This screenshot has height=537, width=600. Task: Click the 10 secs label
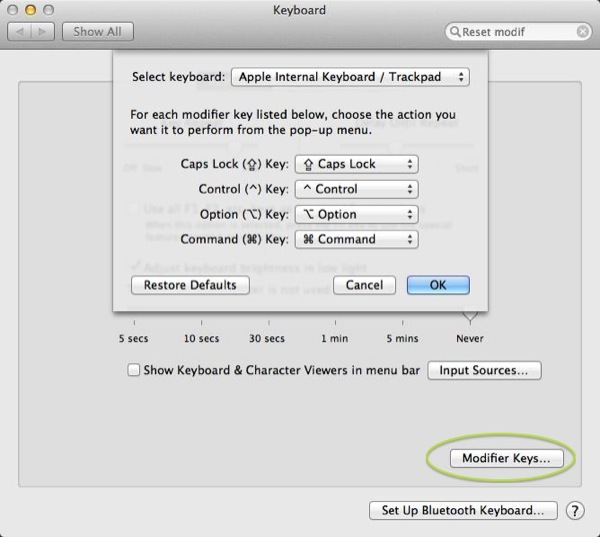pos(201,338)
